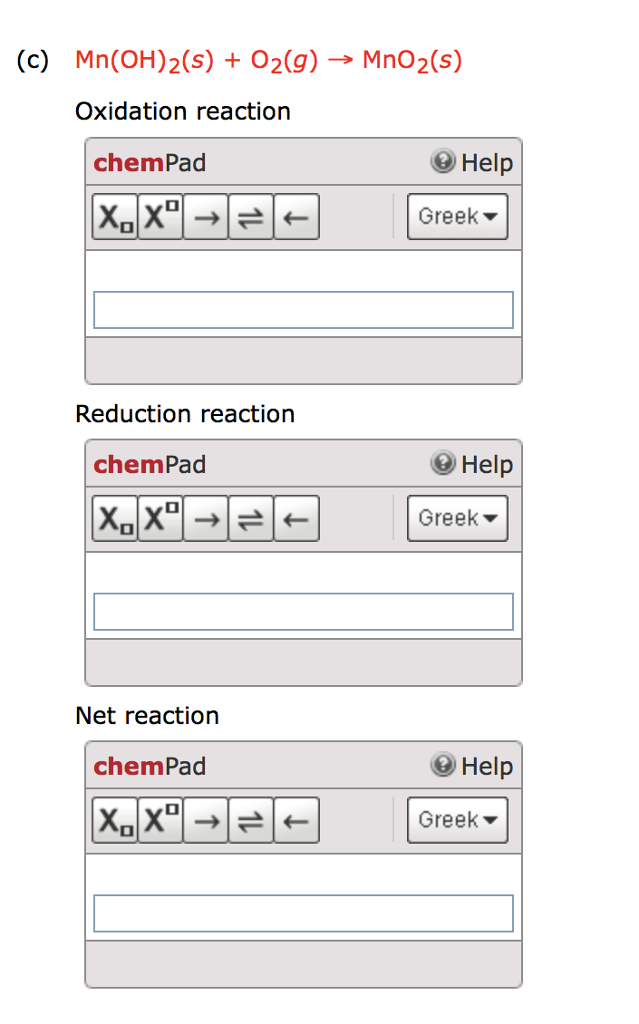Insert a left arrow in the Reduction chemPad
639x1024 pixels.
point(296,518)
